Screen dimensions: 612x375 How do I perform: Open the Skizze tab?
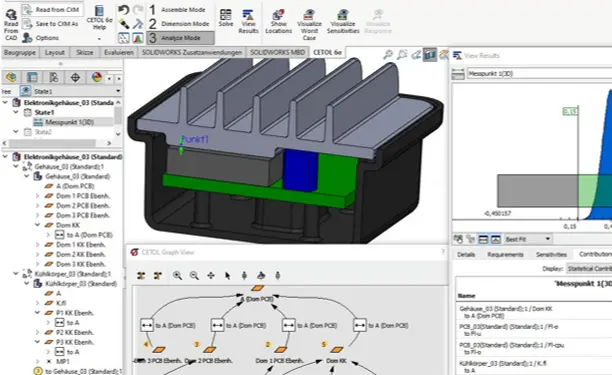(x=84, y=52)
